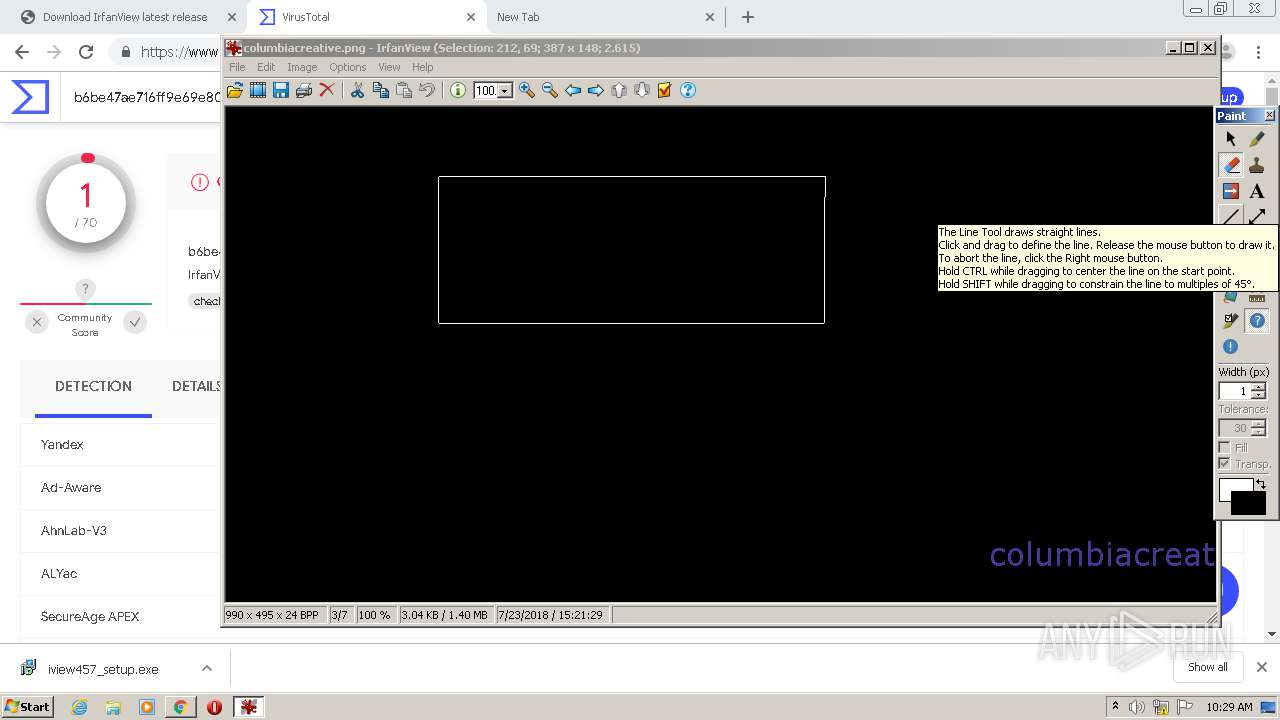Click the Zoom in magnifier icon
This screenshot has width=1280, height=720.
(x=527, y=90)
